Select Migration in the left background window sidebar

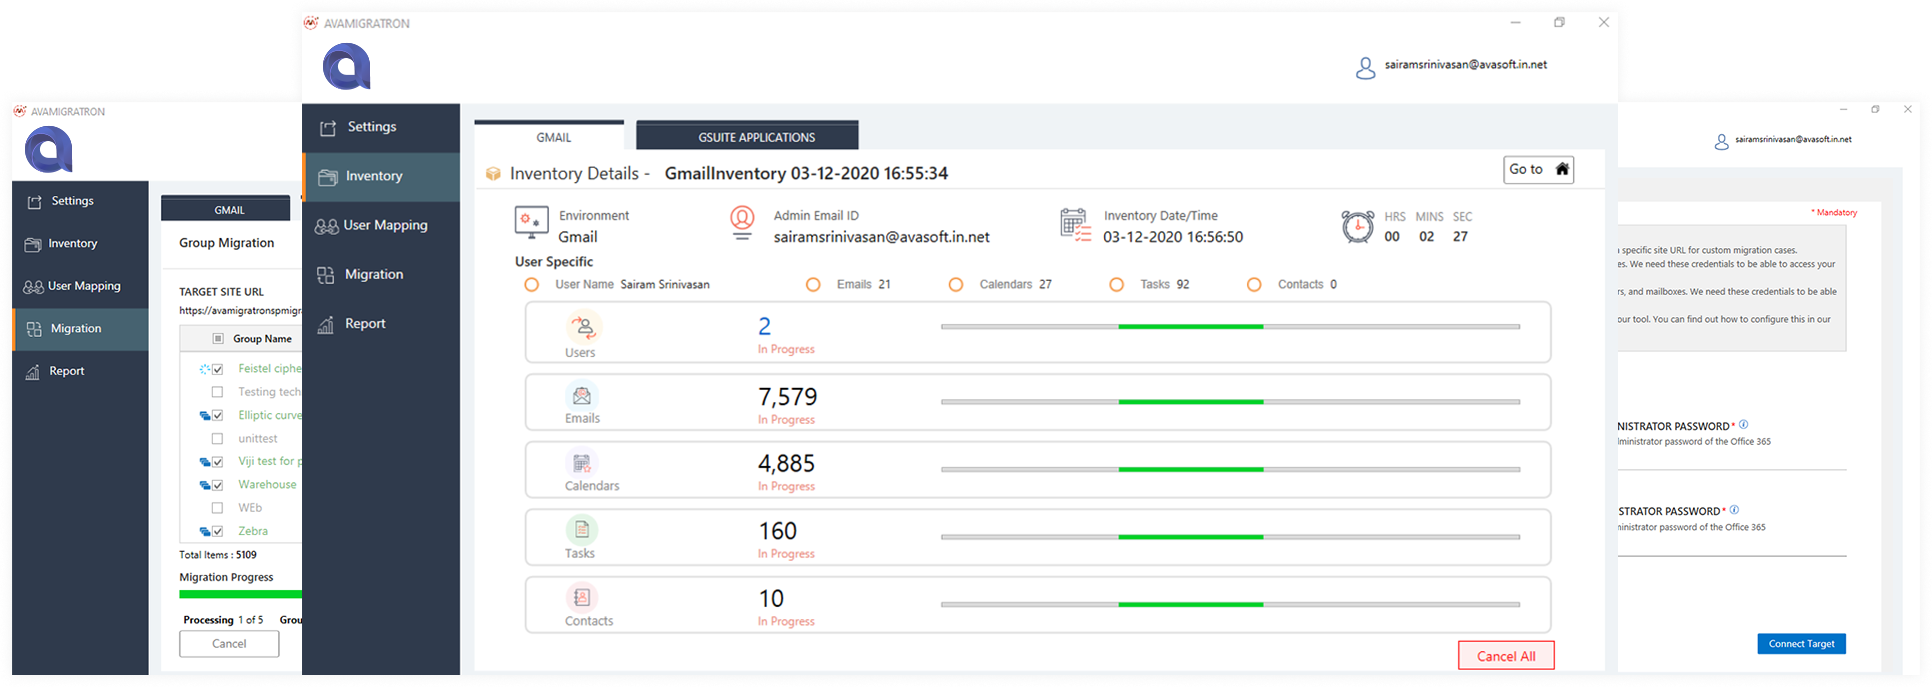80,329
